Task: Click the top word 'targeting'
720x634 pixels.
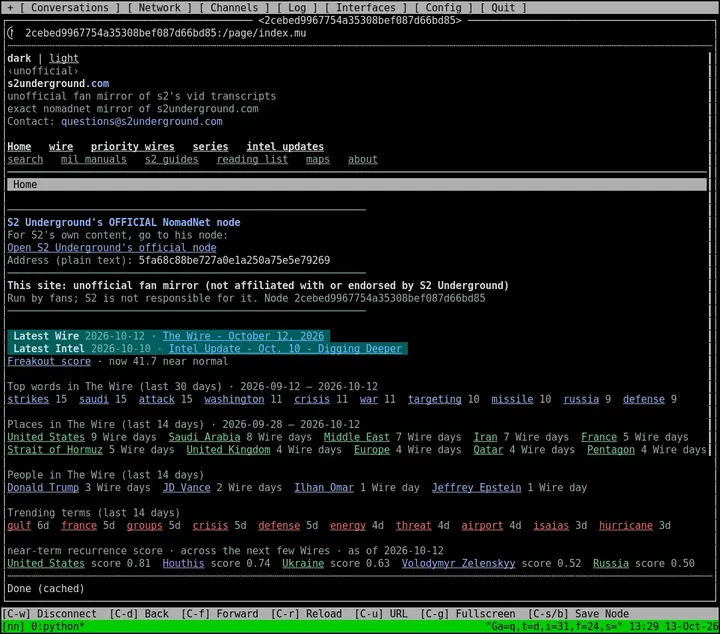Action: click(x=434, y=399)
